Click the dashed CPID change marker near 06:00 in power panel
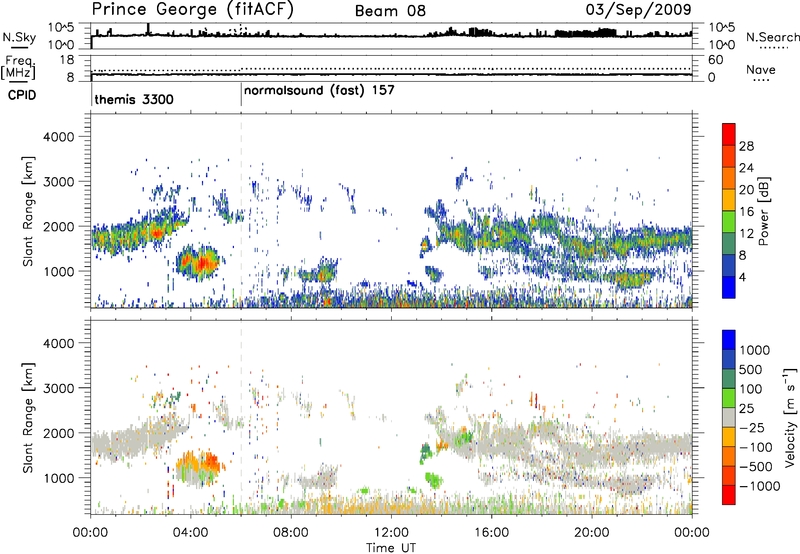Image resolution: width=800 pixels, height=554 pixels. point(241,211)
